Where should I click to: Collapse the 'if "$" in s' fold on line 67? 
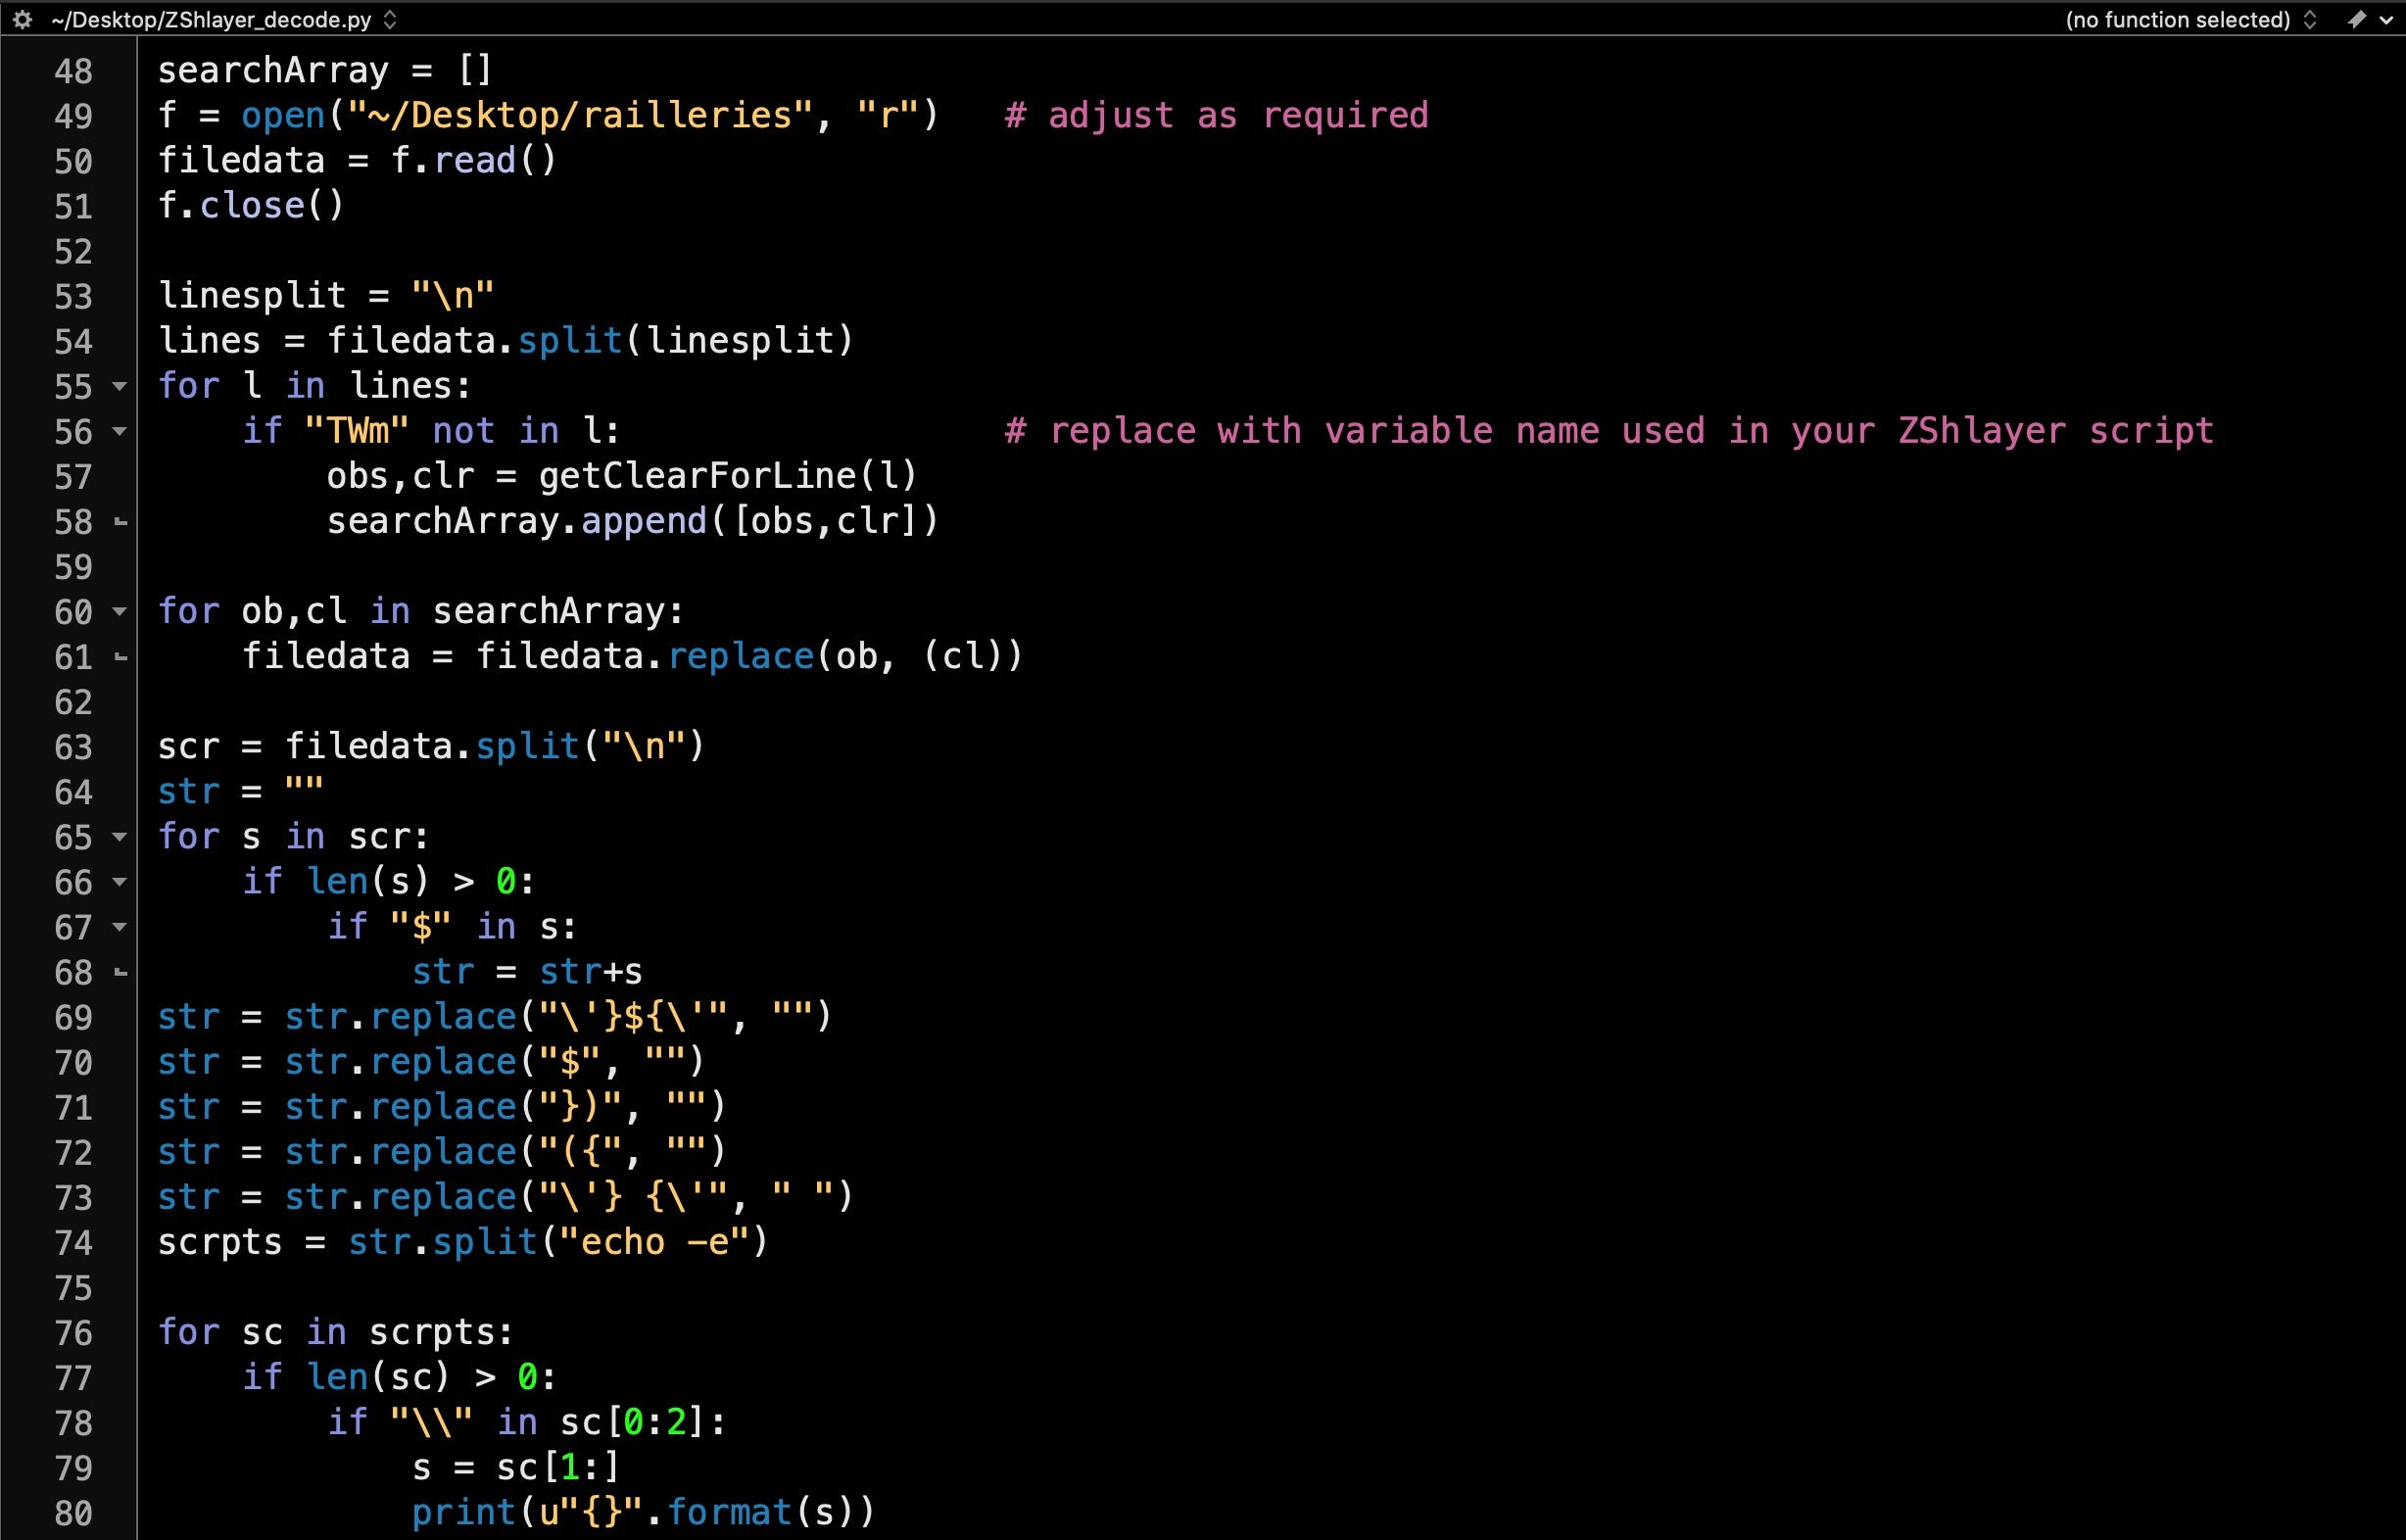coord(120,927)
